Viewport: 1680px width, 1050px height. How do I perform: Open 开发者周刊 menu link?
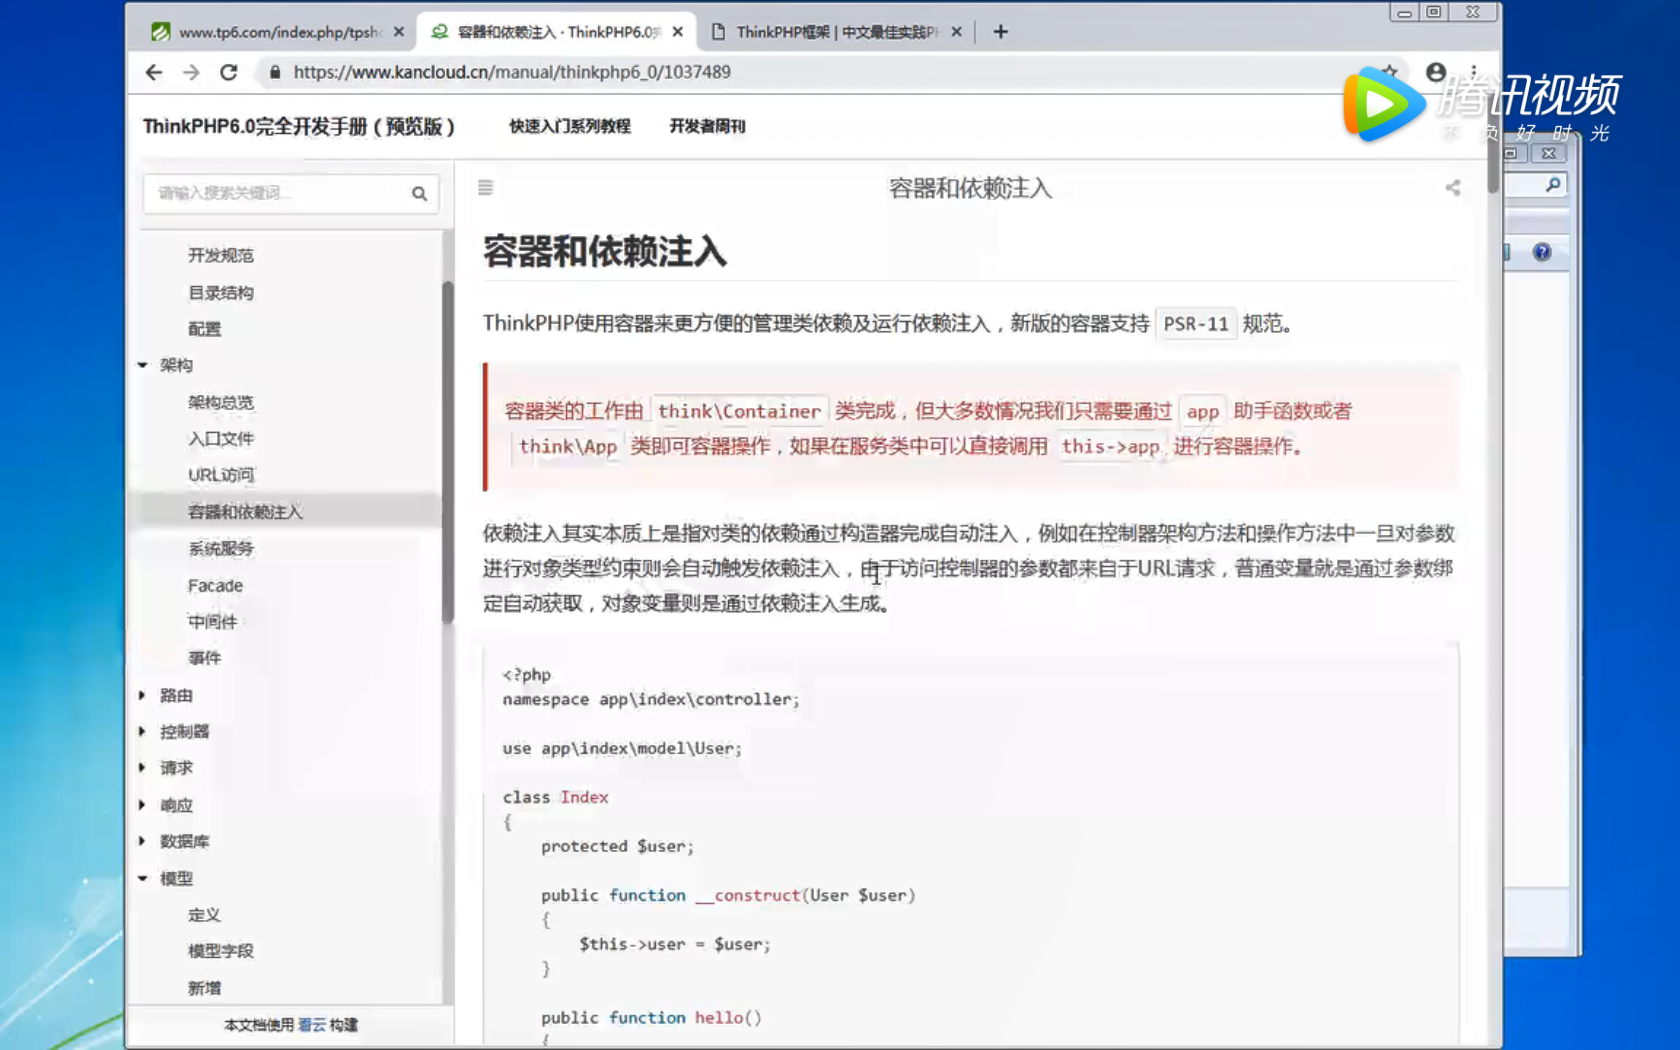pyautogui.click(x=707, y=126)
